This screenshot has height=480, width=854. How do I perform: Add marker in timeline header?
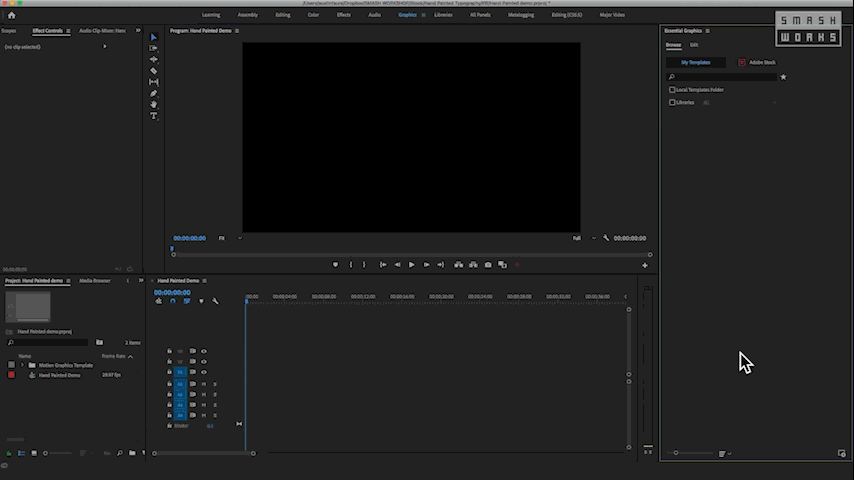[201, 301]
